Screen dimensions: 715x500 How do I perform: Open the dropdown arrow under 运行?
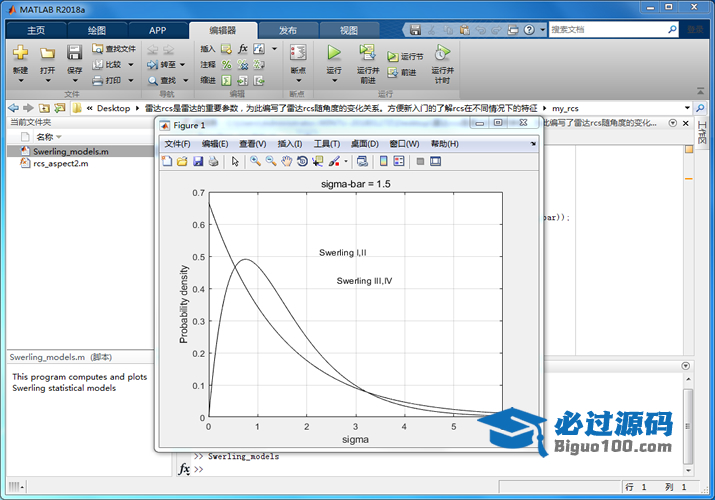334,81
